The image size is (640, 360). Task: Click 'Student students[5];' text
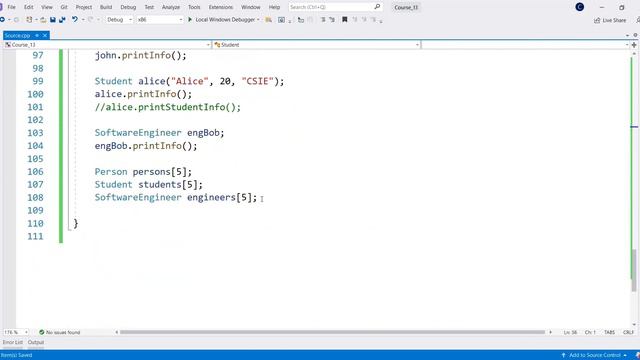pos(149,184)
